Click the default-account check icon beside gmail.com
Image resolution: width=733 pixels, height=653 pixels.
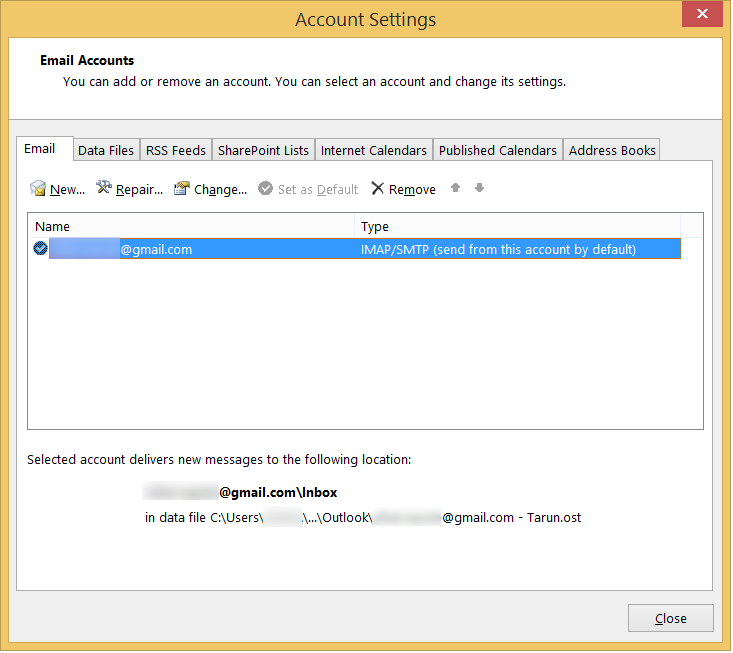(x=41, y=249)
